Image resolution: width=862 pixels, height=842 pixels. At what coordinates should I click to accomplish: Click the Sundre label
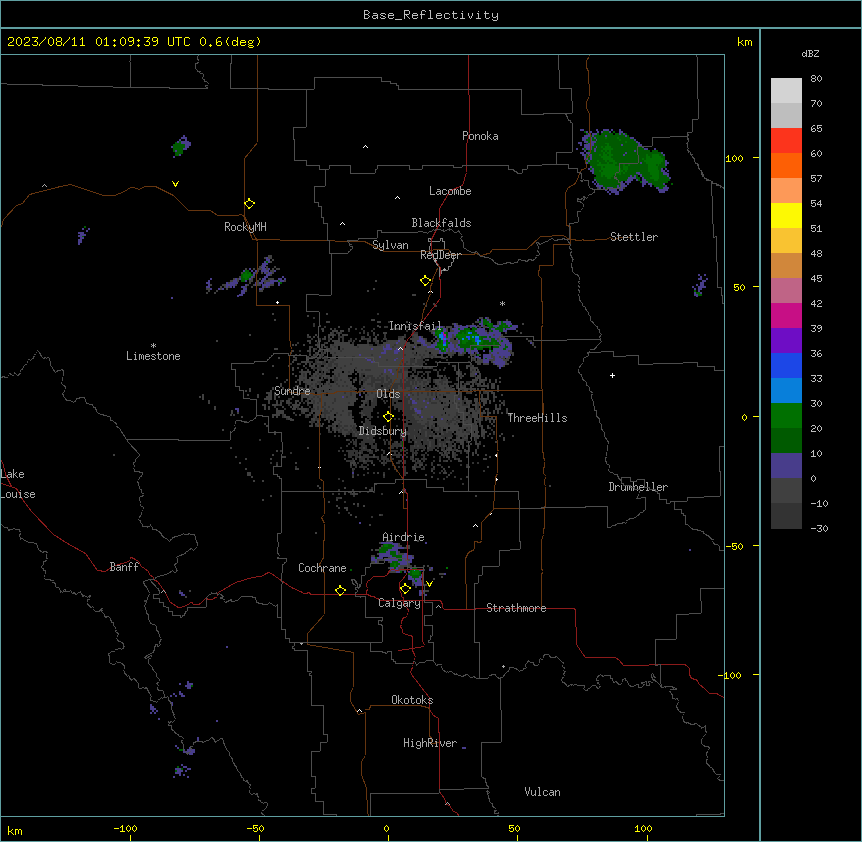click(x=292, y=391)
